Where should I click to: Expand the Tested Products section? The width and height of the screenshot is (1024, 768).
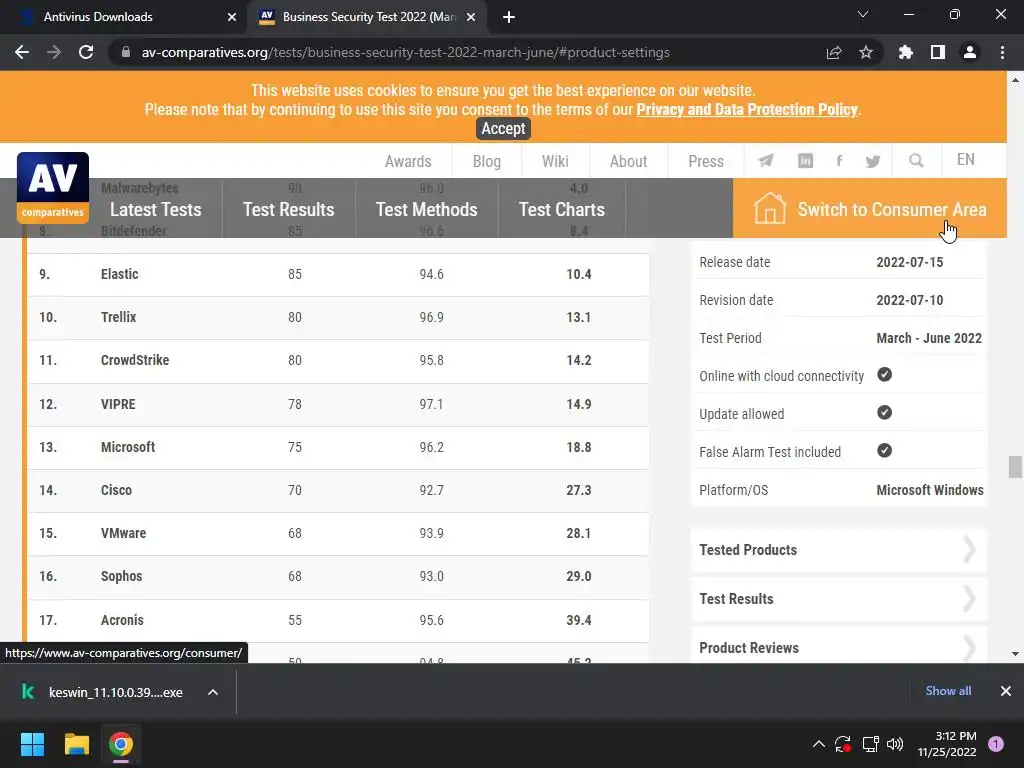tap(839, 550)
